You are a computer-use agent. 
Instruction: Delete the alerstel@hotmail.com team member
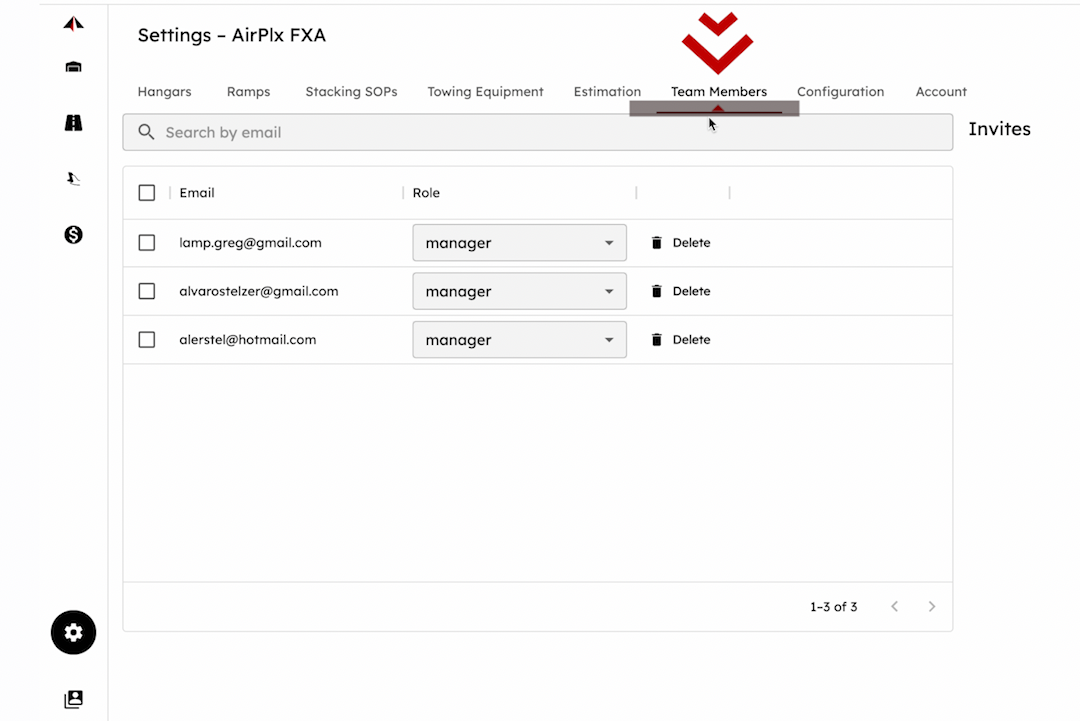pyautogui.click(x=681, y=340)
